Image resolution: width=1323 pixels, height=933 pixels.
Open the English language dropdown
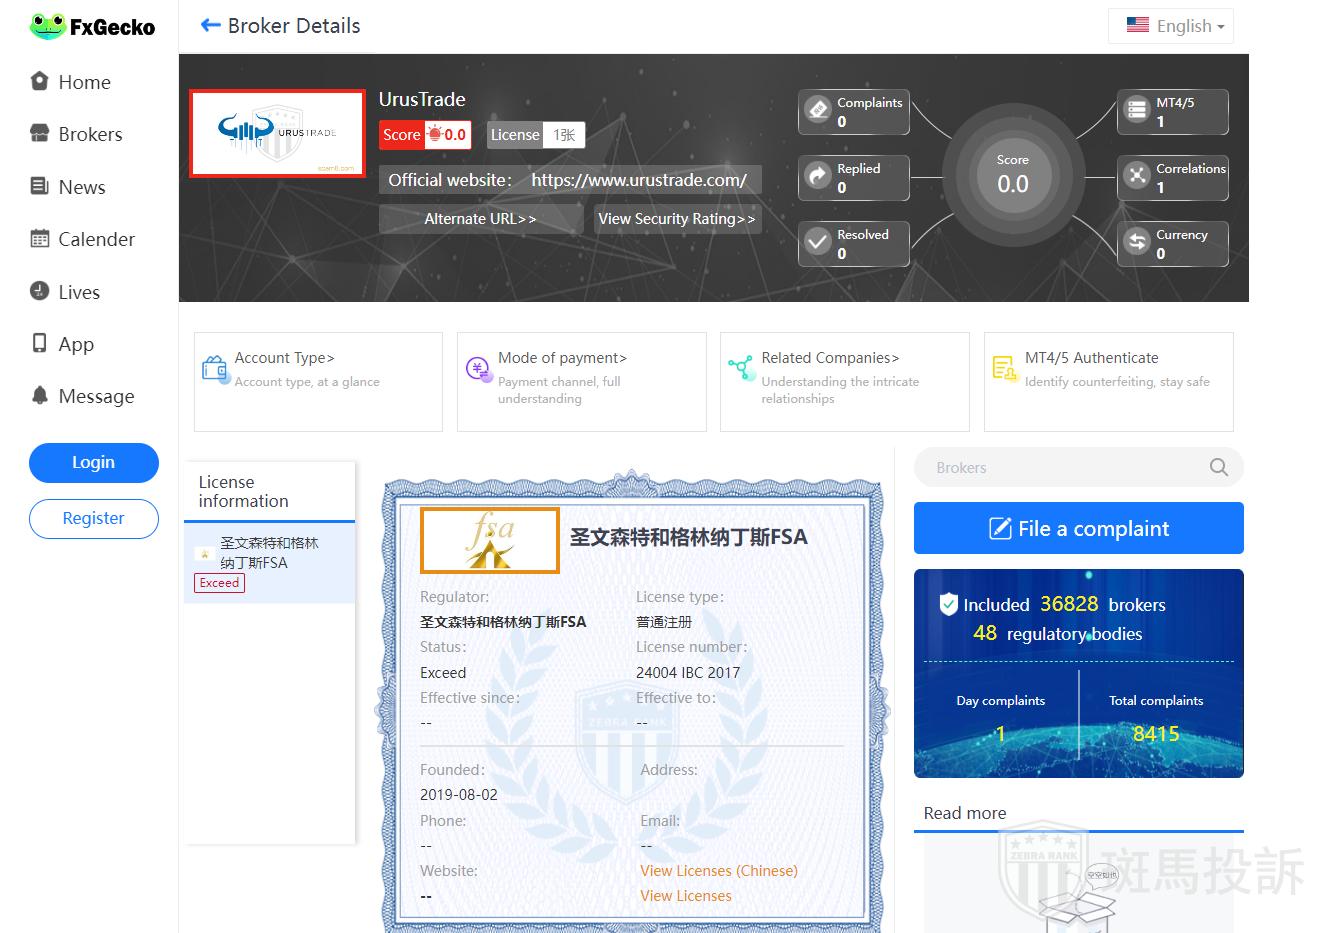tap(1171, 26)
